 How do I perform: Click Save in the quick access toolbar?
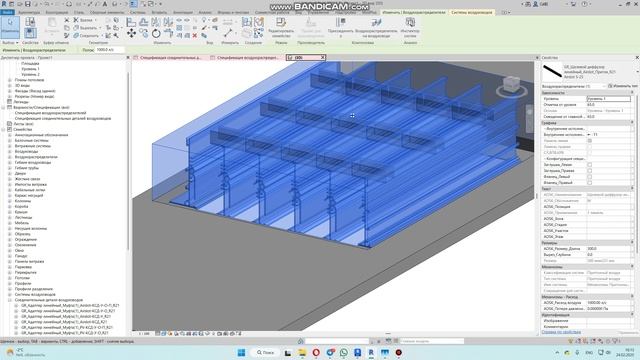(27, 4)
